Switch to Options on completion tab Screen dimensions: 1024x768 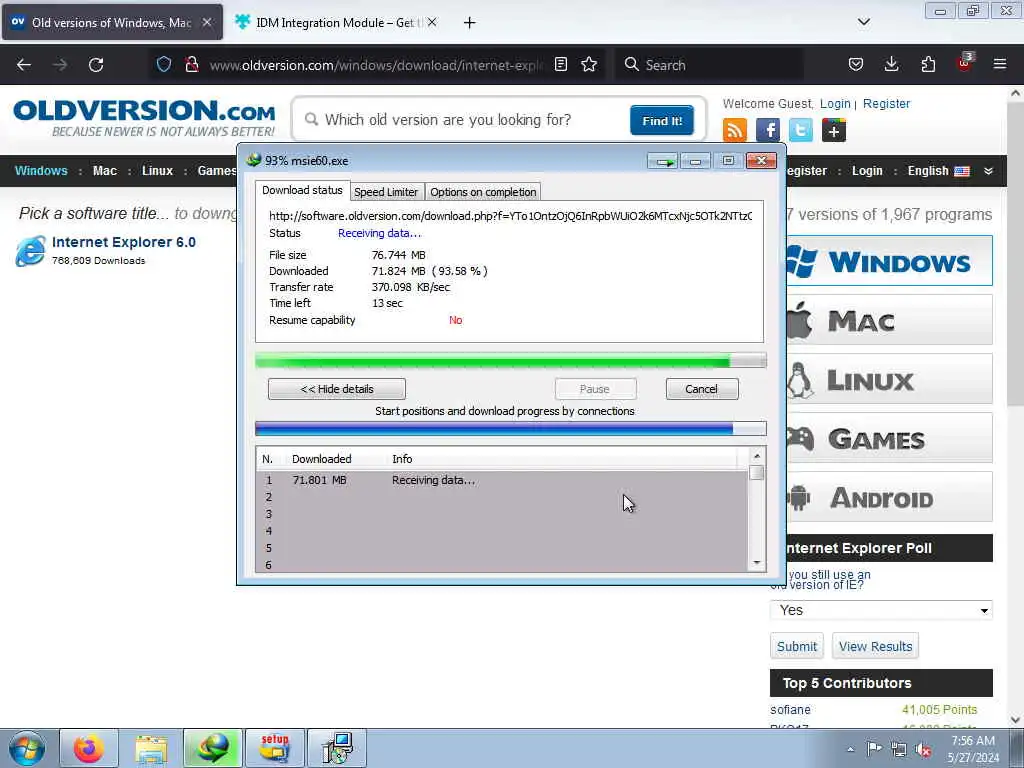click(483, 192)
